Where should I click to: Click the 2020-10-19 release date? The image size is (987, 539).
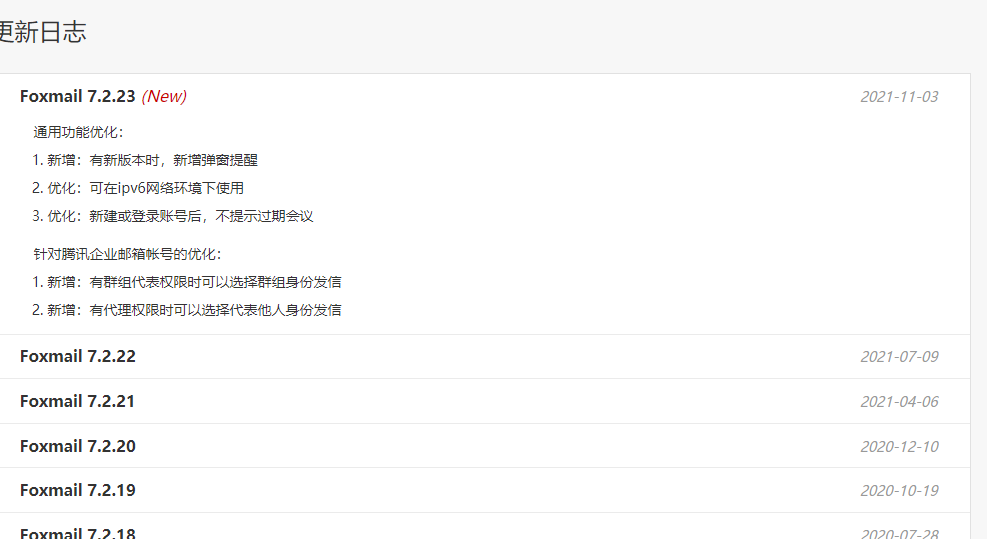click(x=899, y=491)
